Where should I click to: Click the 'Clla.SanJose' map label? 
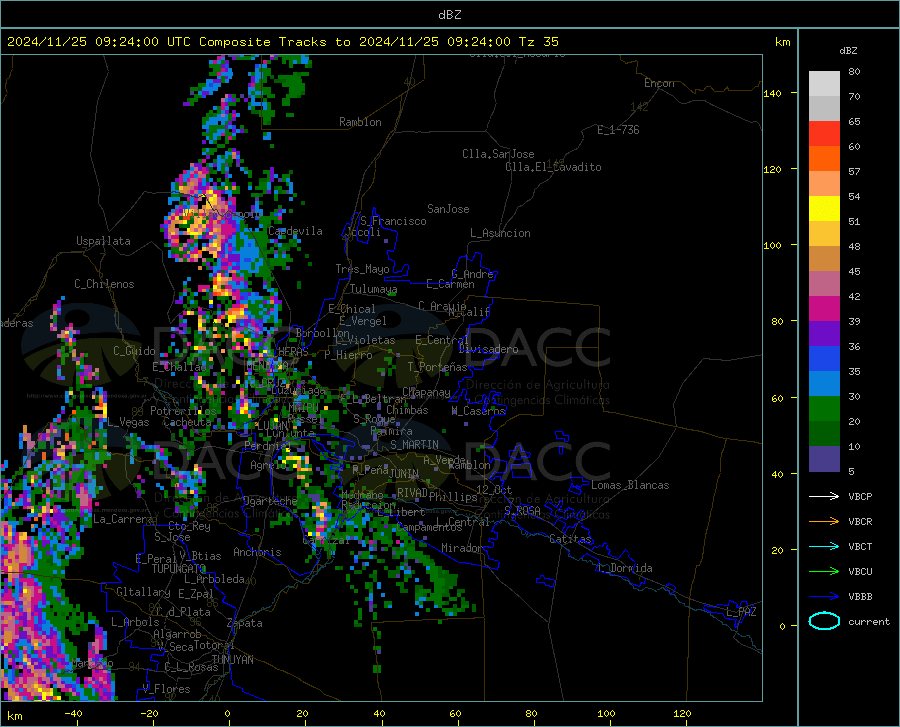[x=498, y=154]
